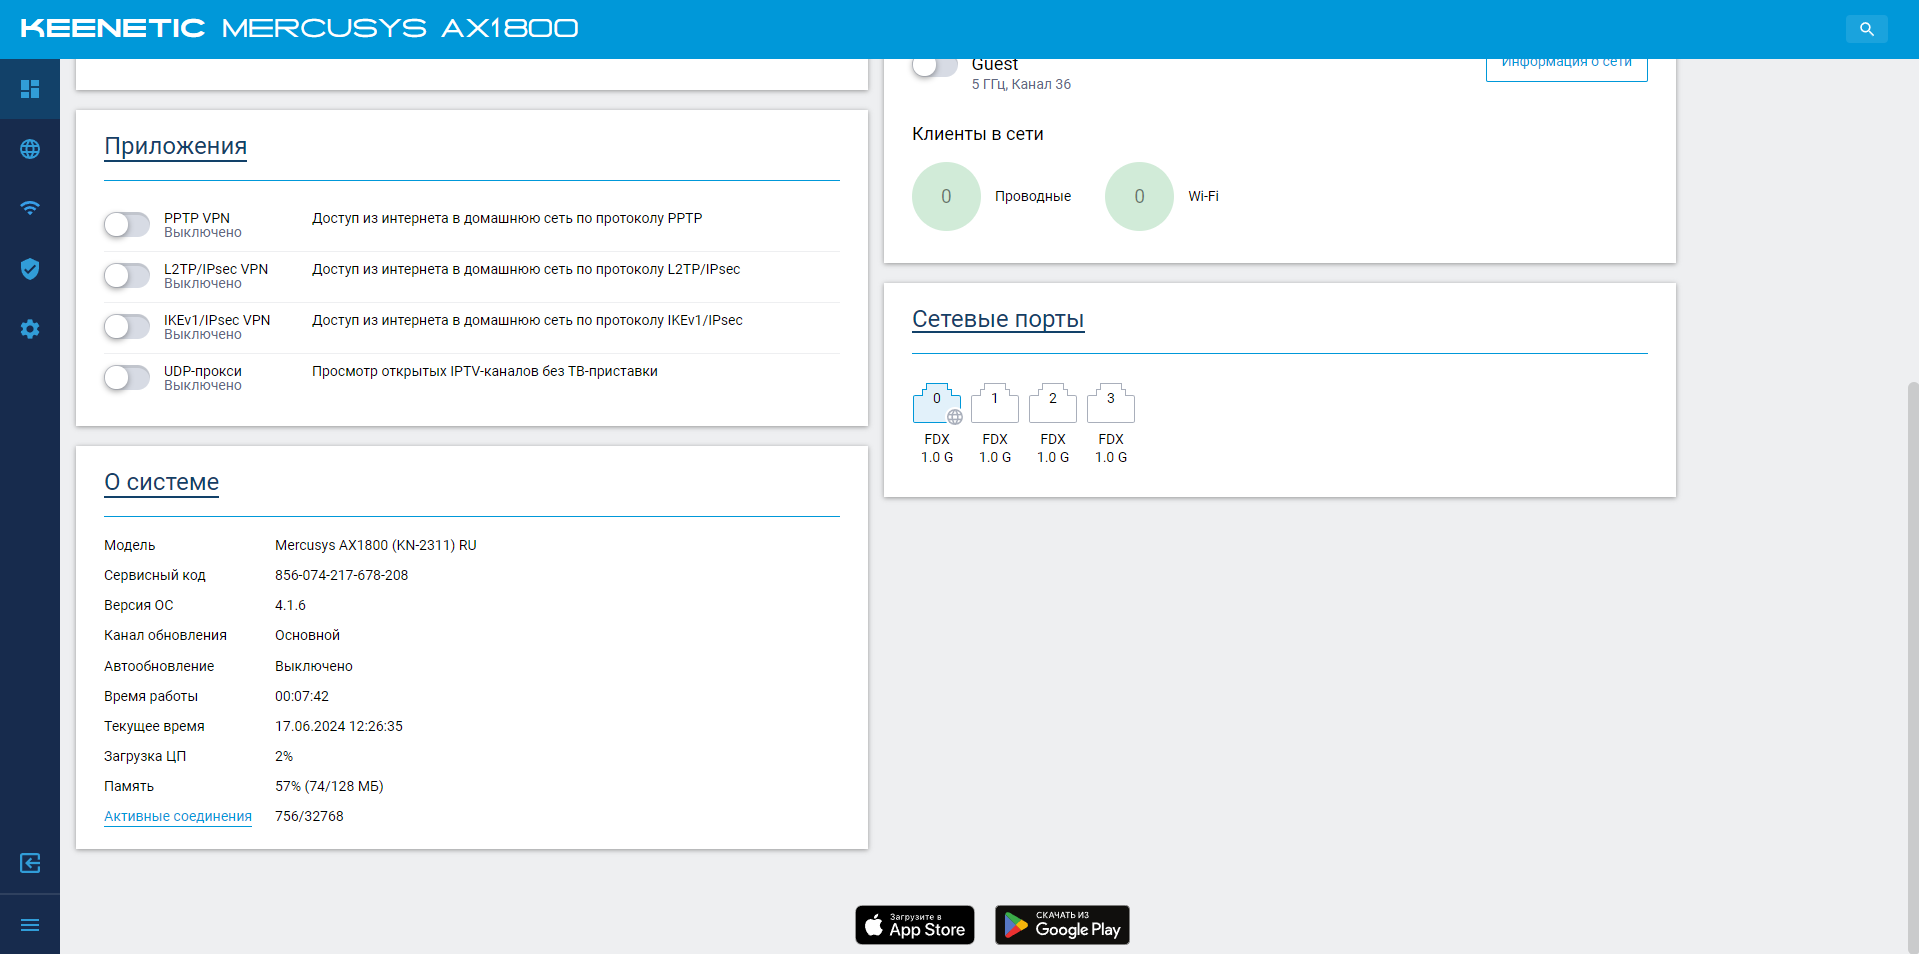Click the uptime value 00:07:42
1919x954 pixels.
[302, 696]
